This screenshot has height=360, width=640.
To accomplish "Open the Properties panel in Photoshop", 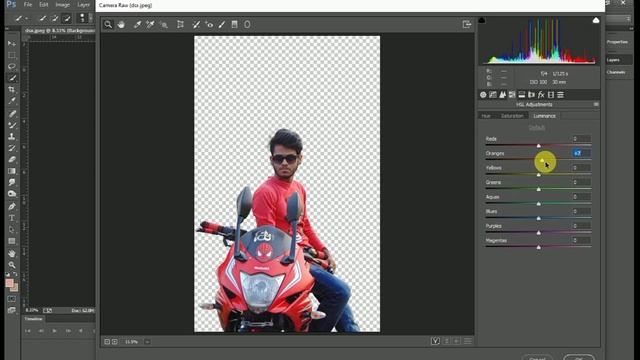I will (617, 42).
